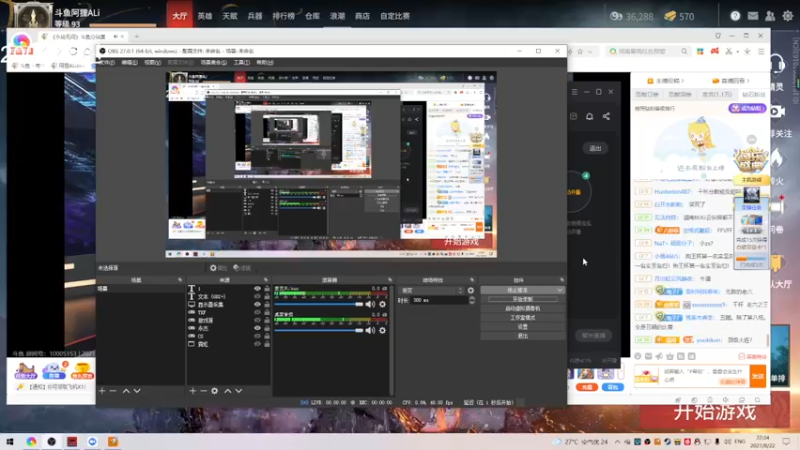This screenshot has width=800, height=450.
Task: Pop out the Audio Mixer dock with its header icon
Action: [x=390, y=280]
